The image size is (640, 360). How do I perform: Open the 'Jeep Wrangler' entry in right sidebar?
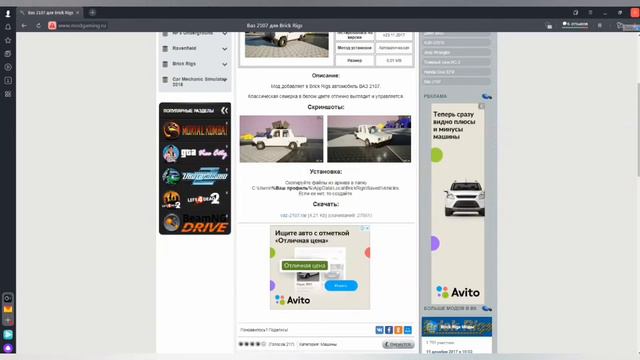click(457, 52)
